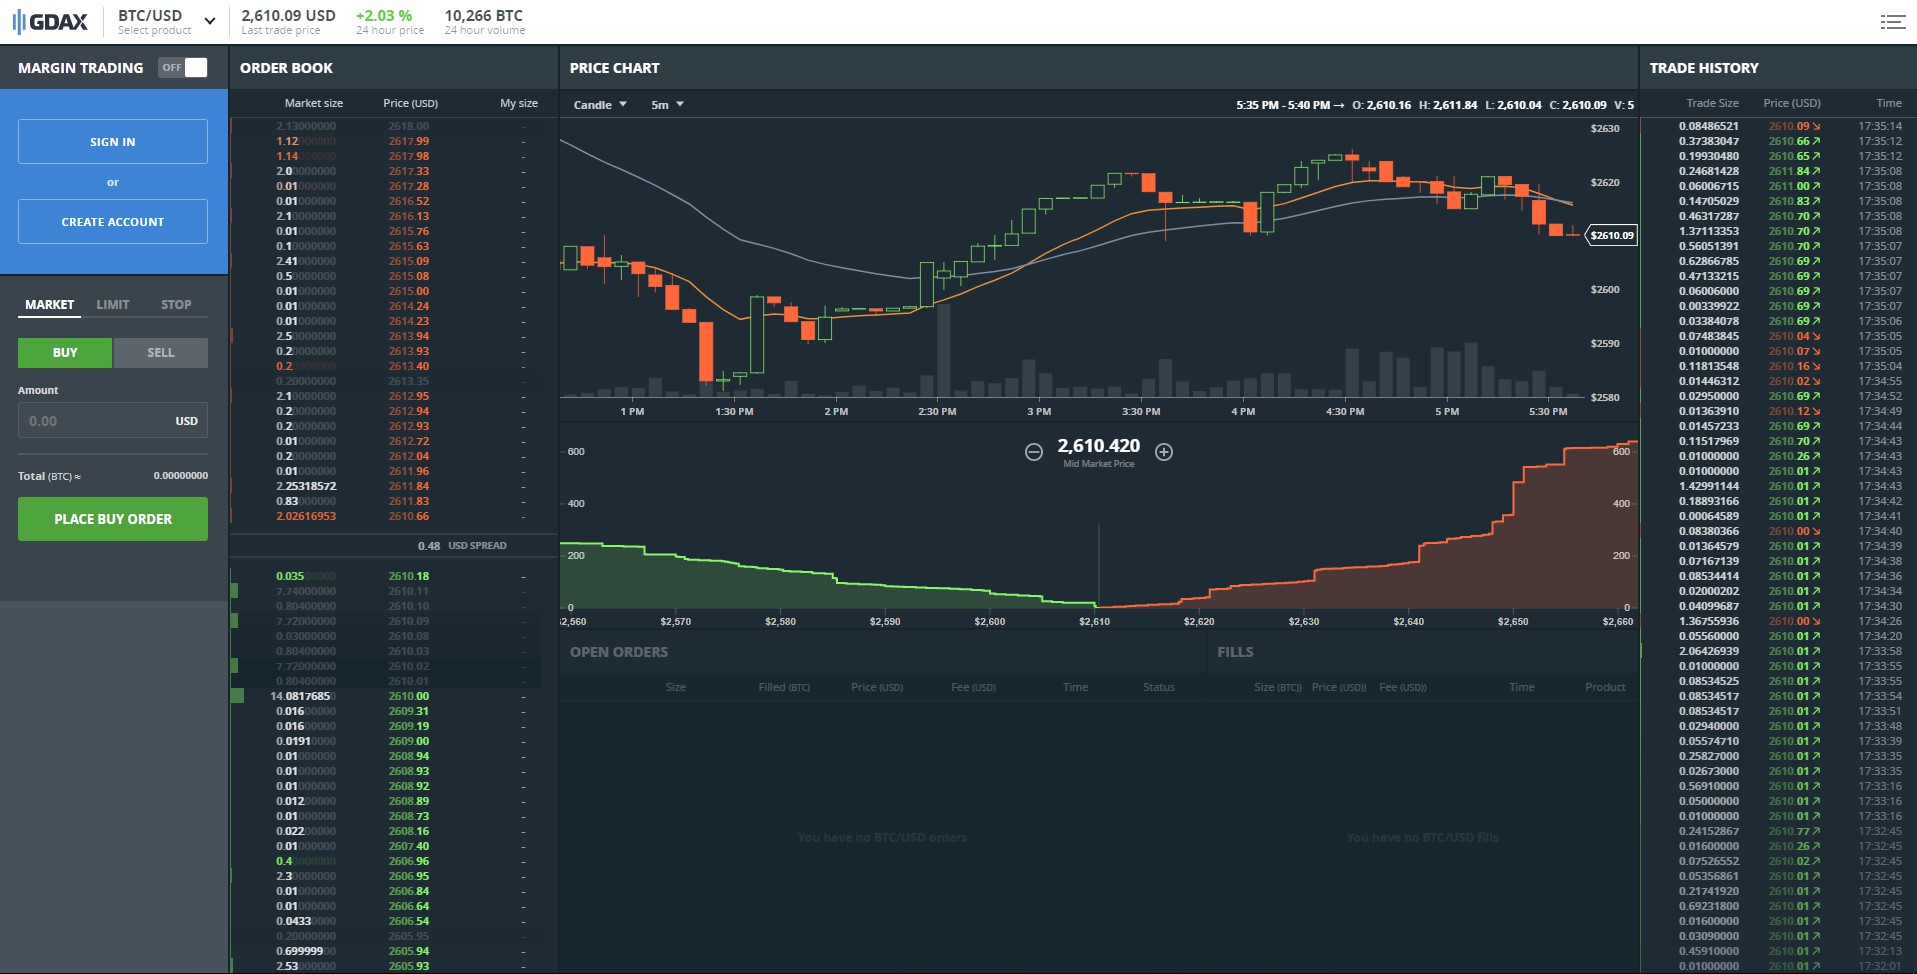Select the MARKET order tab
Image resolution: width=1917 pixels, height=974 pixels.
pos(48,305)
